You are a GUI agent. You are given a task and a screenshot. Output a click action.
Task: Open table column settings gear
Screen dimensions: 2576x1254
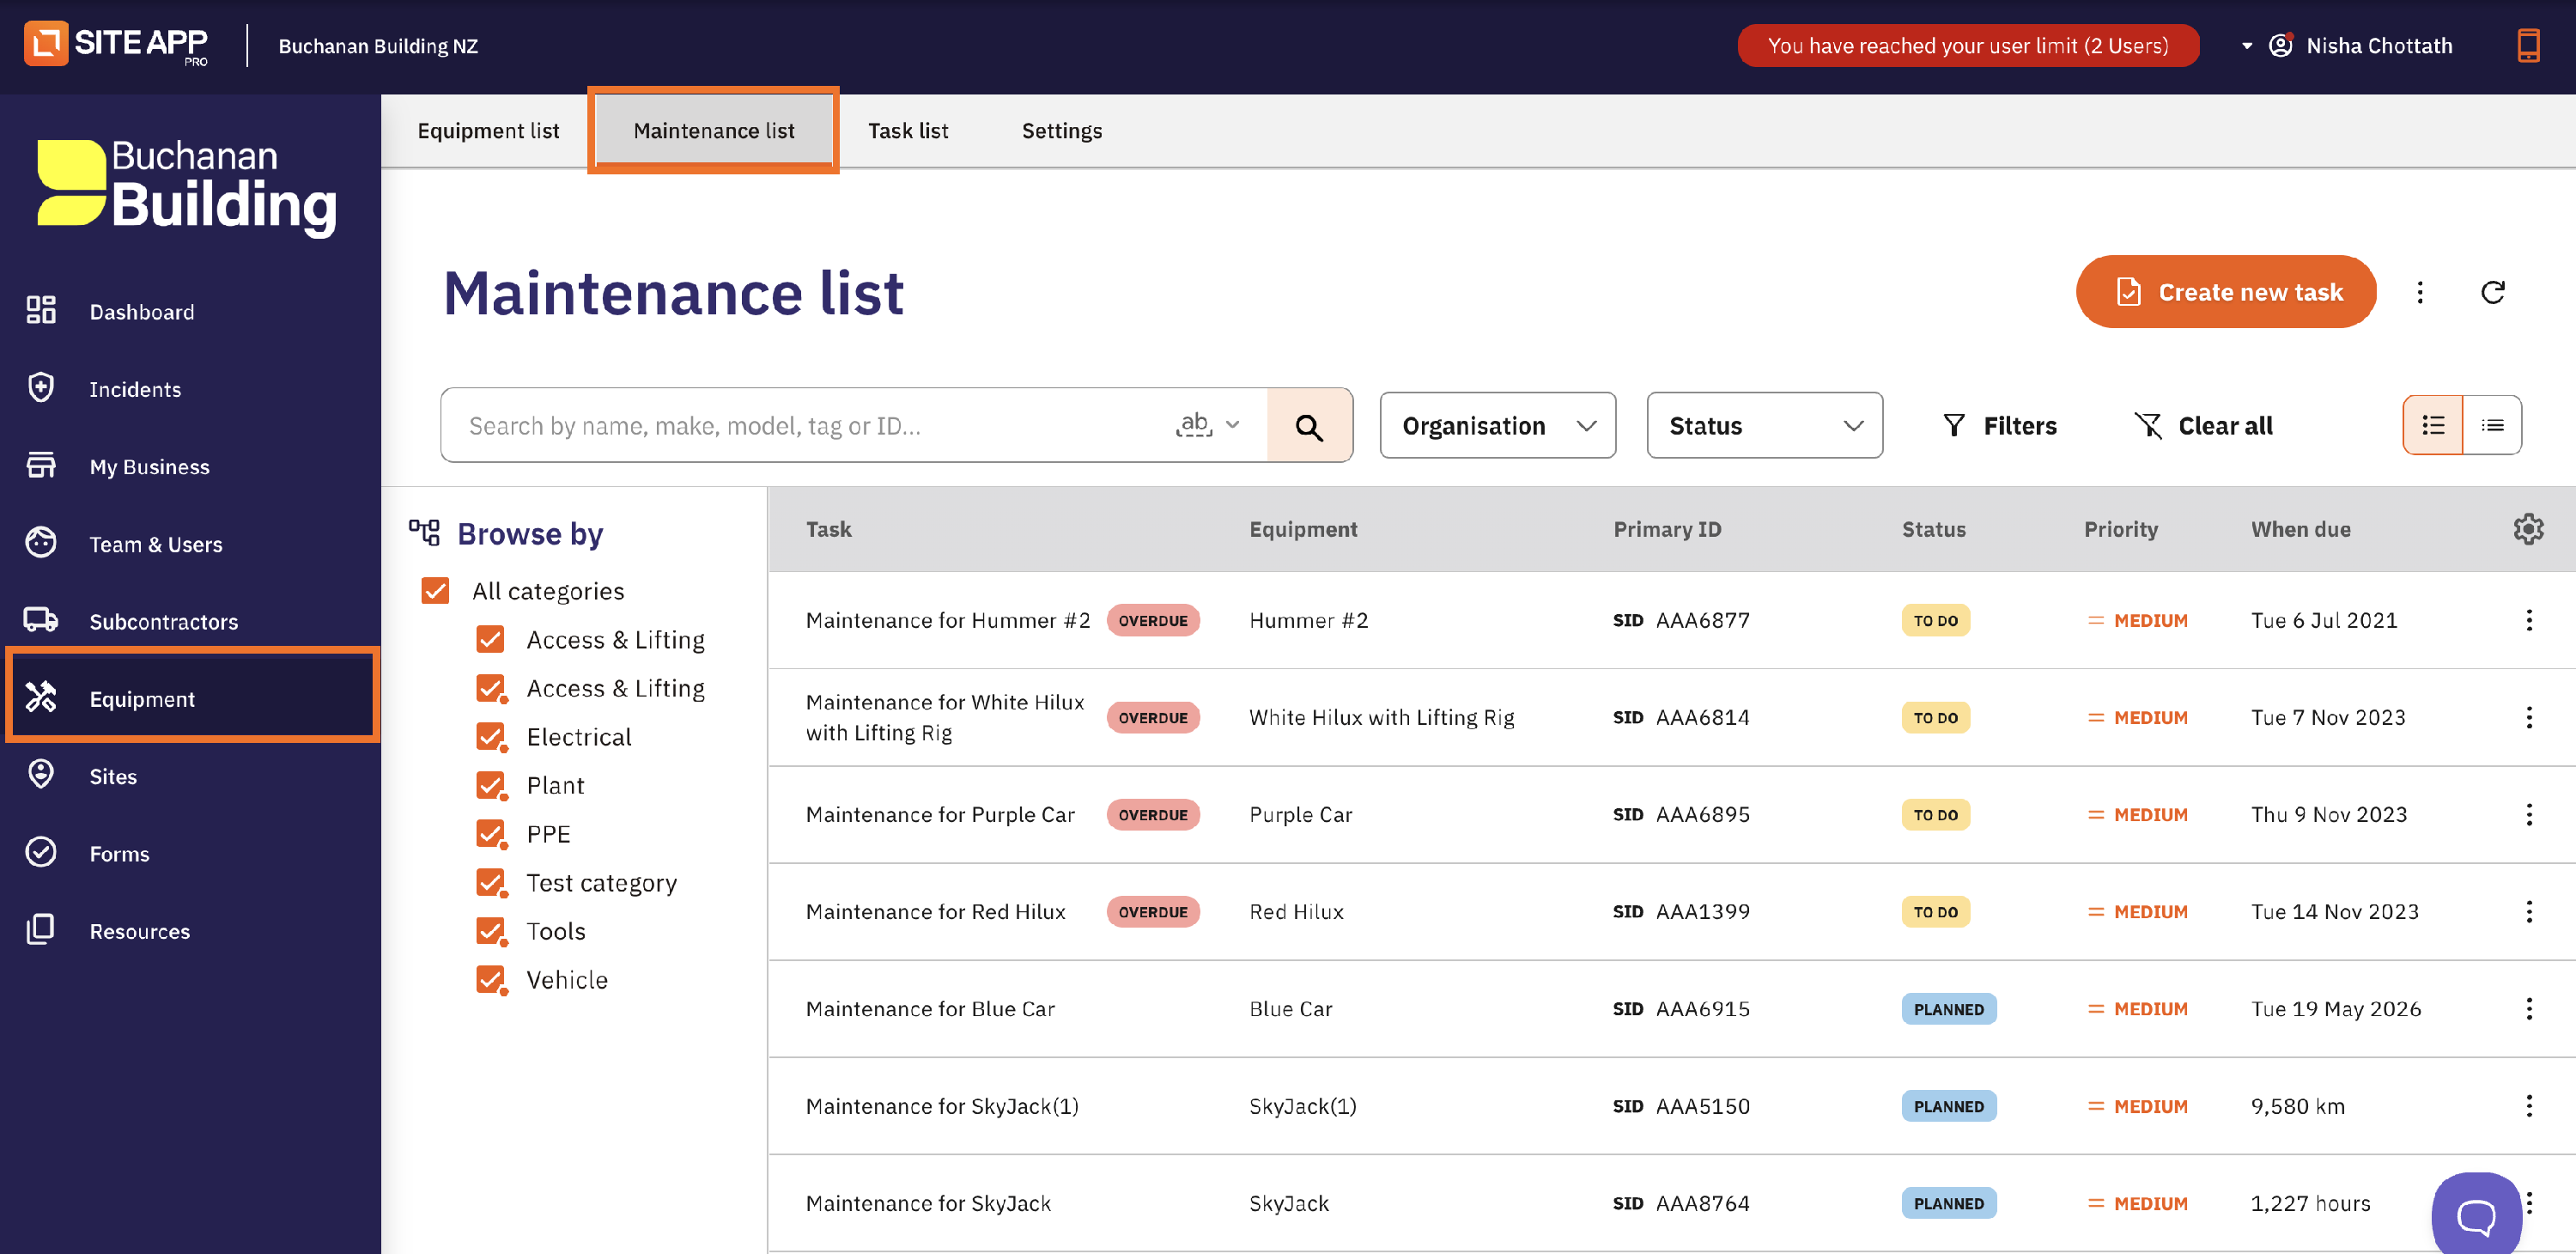tap(2528, 529)
